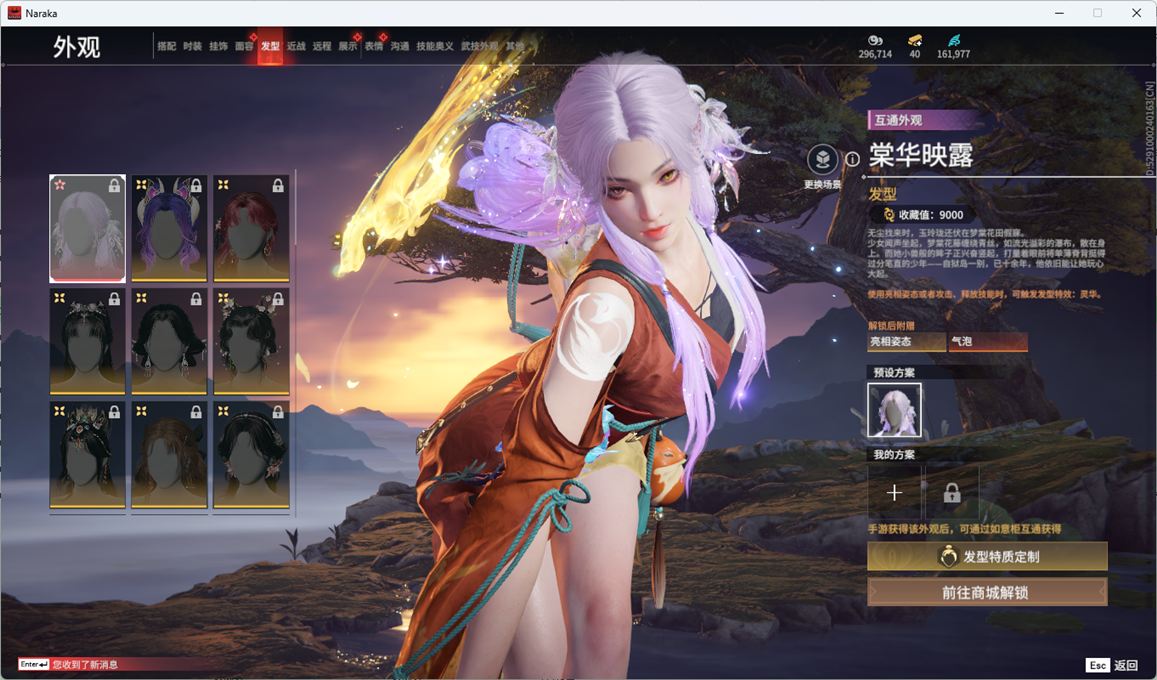1157x680 pixels.
Task: Select the black hairstyle with side hairpin
Action: 251,455
